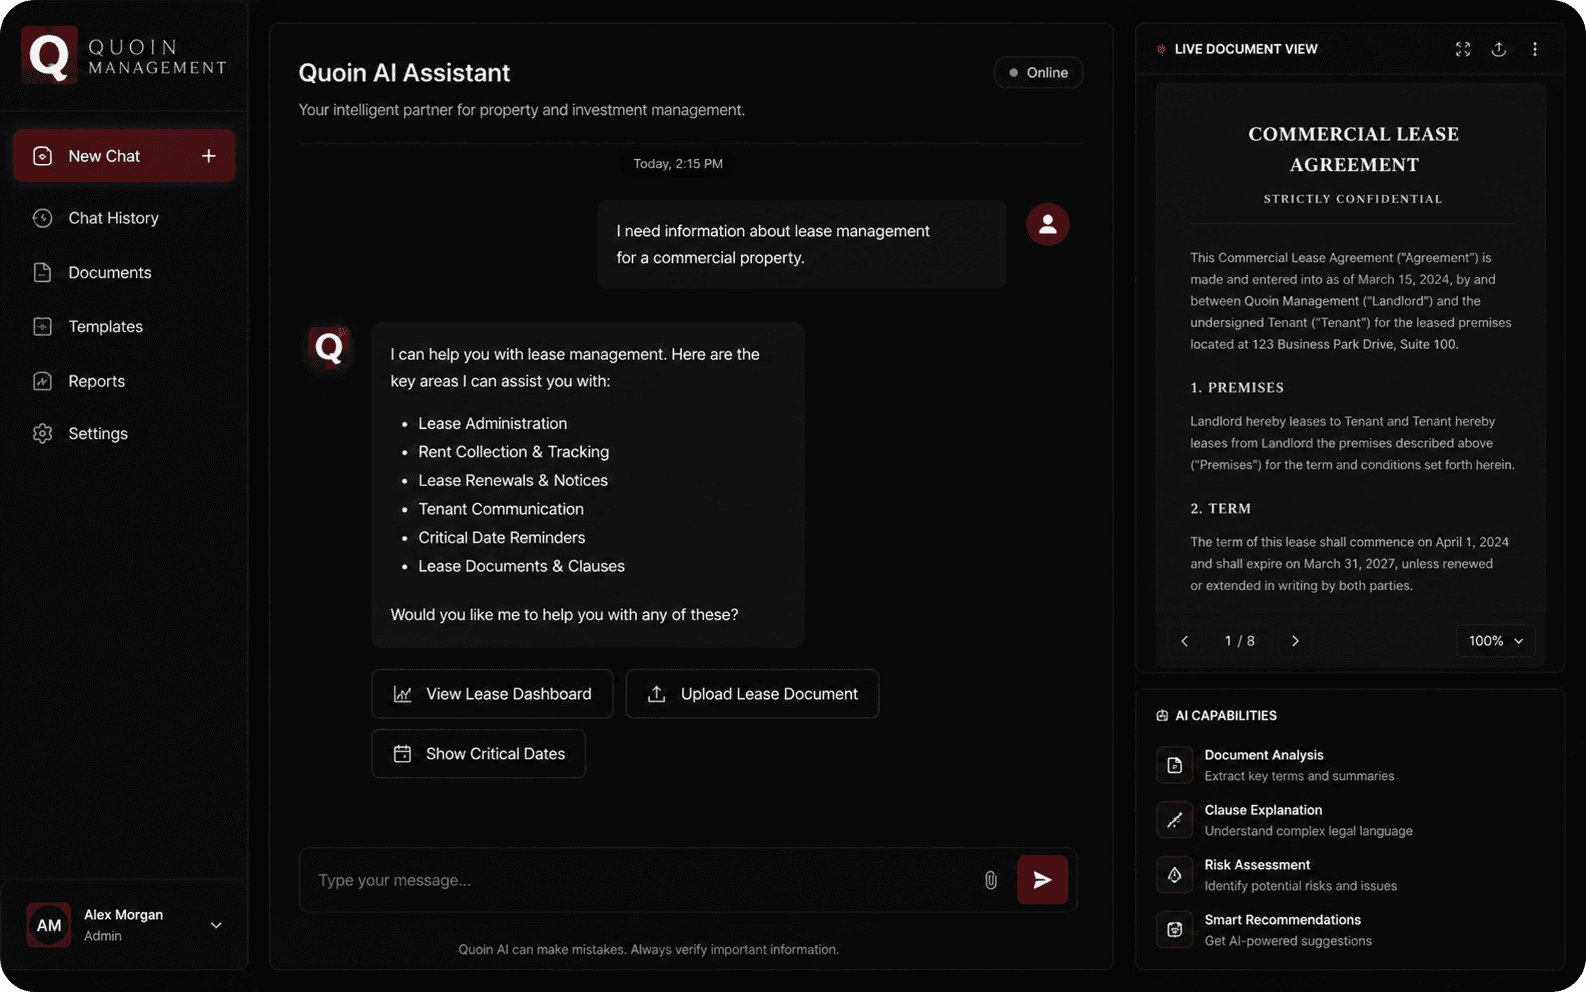The width and height of the screenshot is (1586, 992).
Task: Click the Templates icon in the sidebar
Action: coord(42,327)
